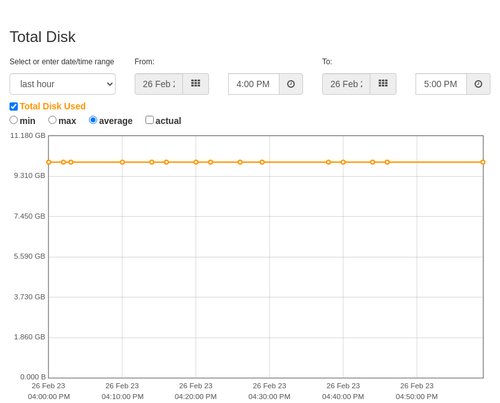Click the data point at 04:10:00 PM gridline
The width and height of the screenshot is (500, 403).
[122, 162]
